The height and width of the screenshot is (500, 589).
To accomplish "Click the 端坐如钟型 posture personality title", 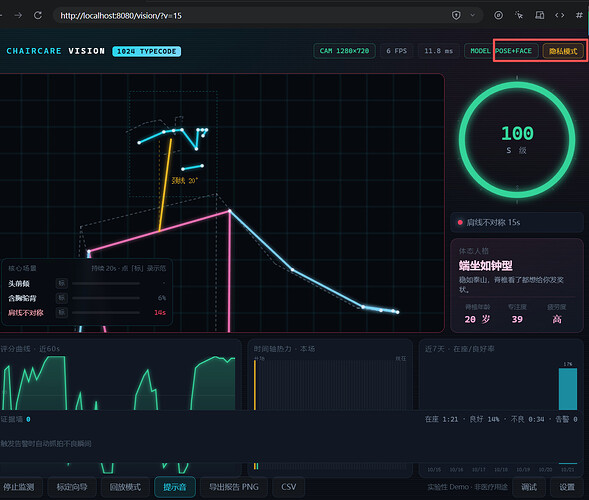I will click(x=485, y=266).
